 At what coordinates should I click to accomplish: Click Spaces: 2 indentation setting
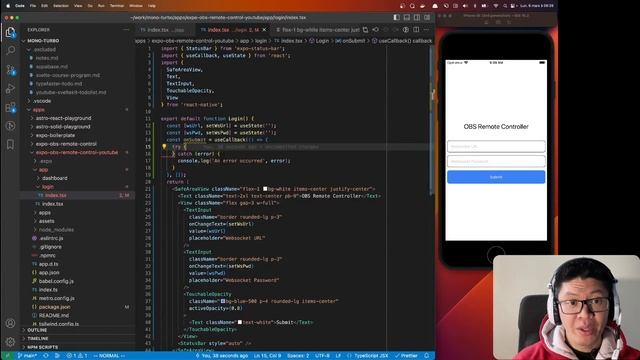coord(298,356)
